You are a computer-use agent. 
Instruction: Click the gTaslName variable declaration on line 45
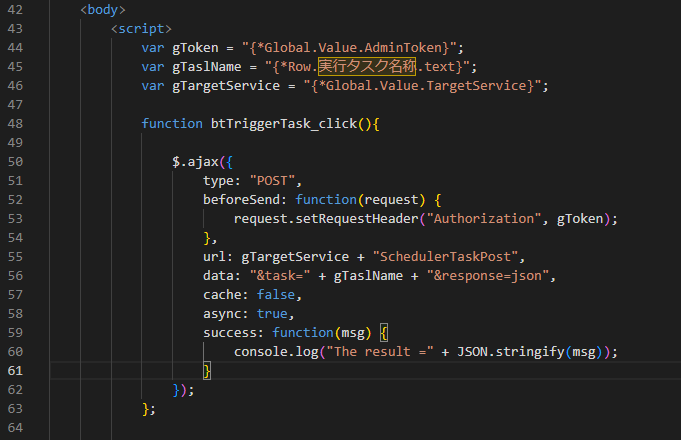[207, 67]
